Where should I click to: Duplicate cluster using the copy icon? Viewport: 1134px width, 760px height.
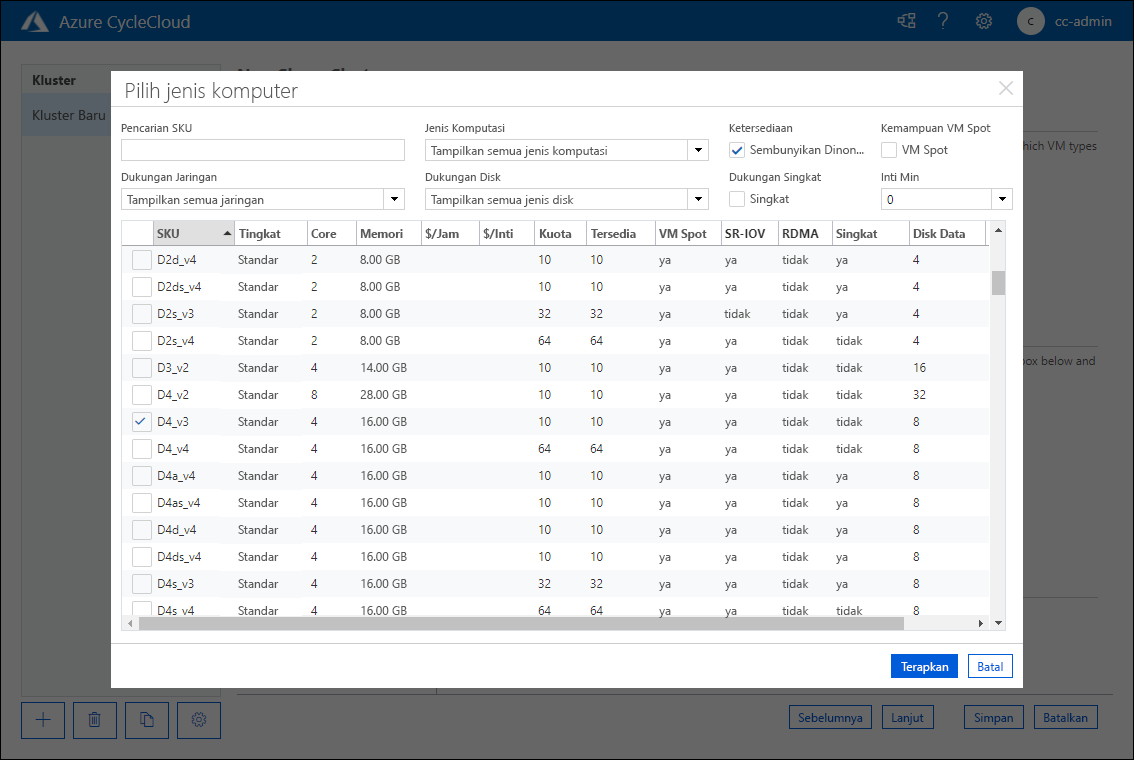[x=146, y=720]
